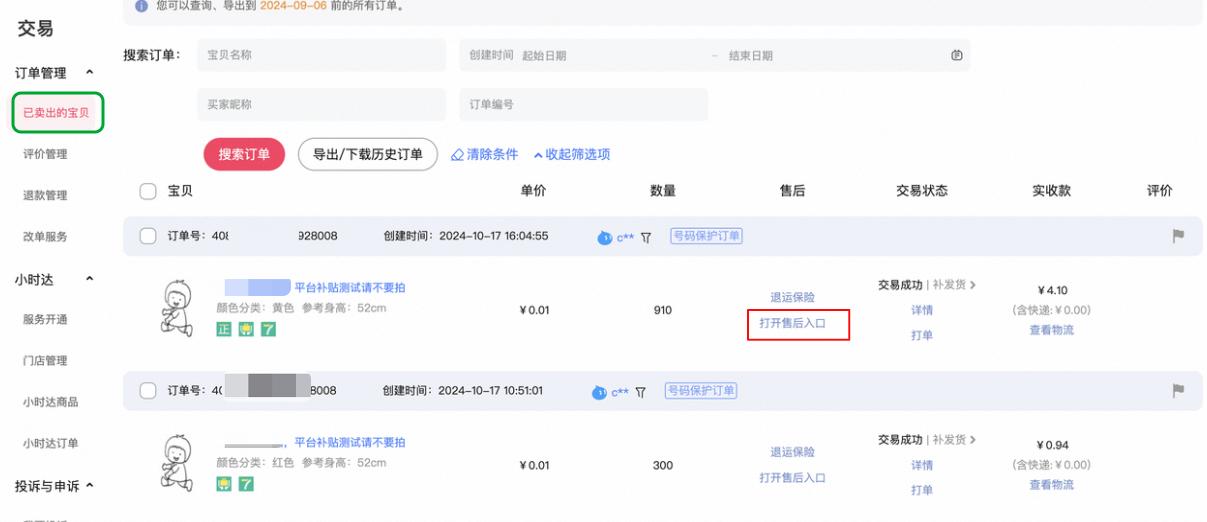Open product thumbnail of the 红色 item
Viewport: 1207px width, 522px height.
178,463
